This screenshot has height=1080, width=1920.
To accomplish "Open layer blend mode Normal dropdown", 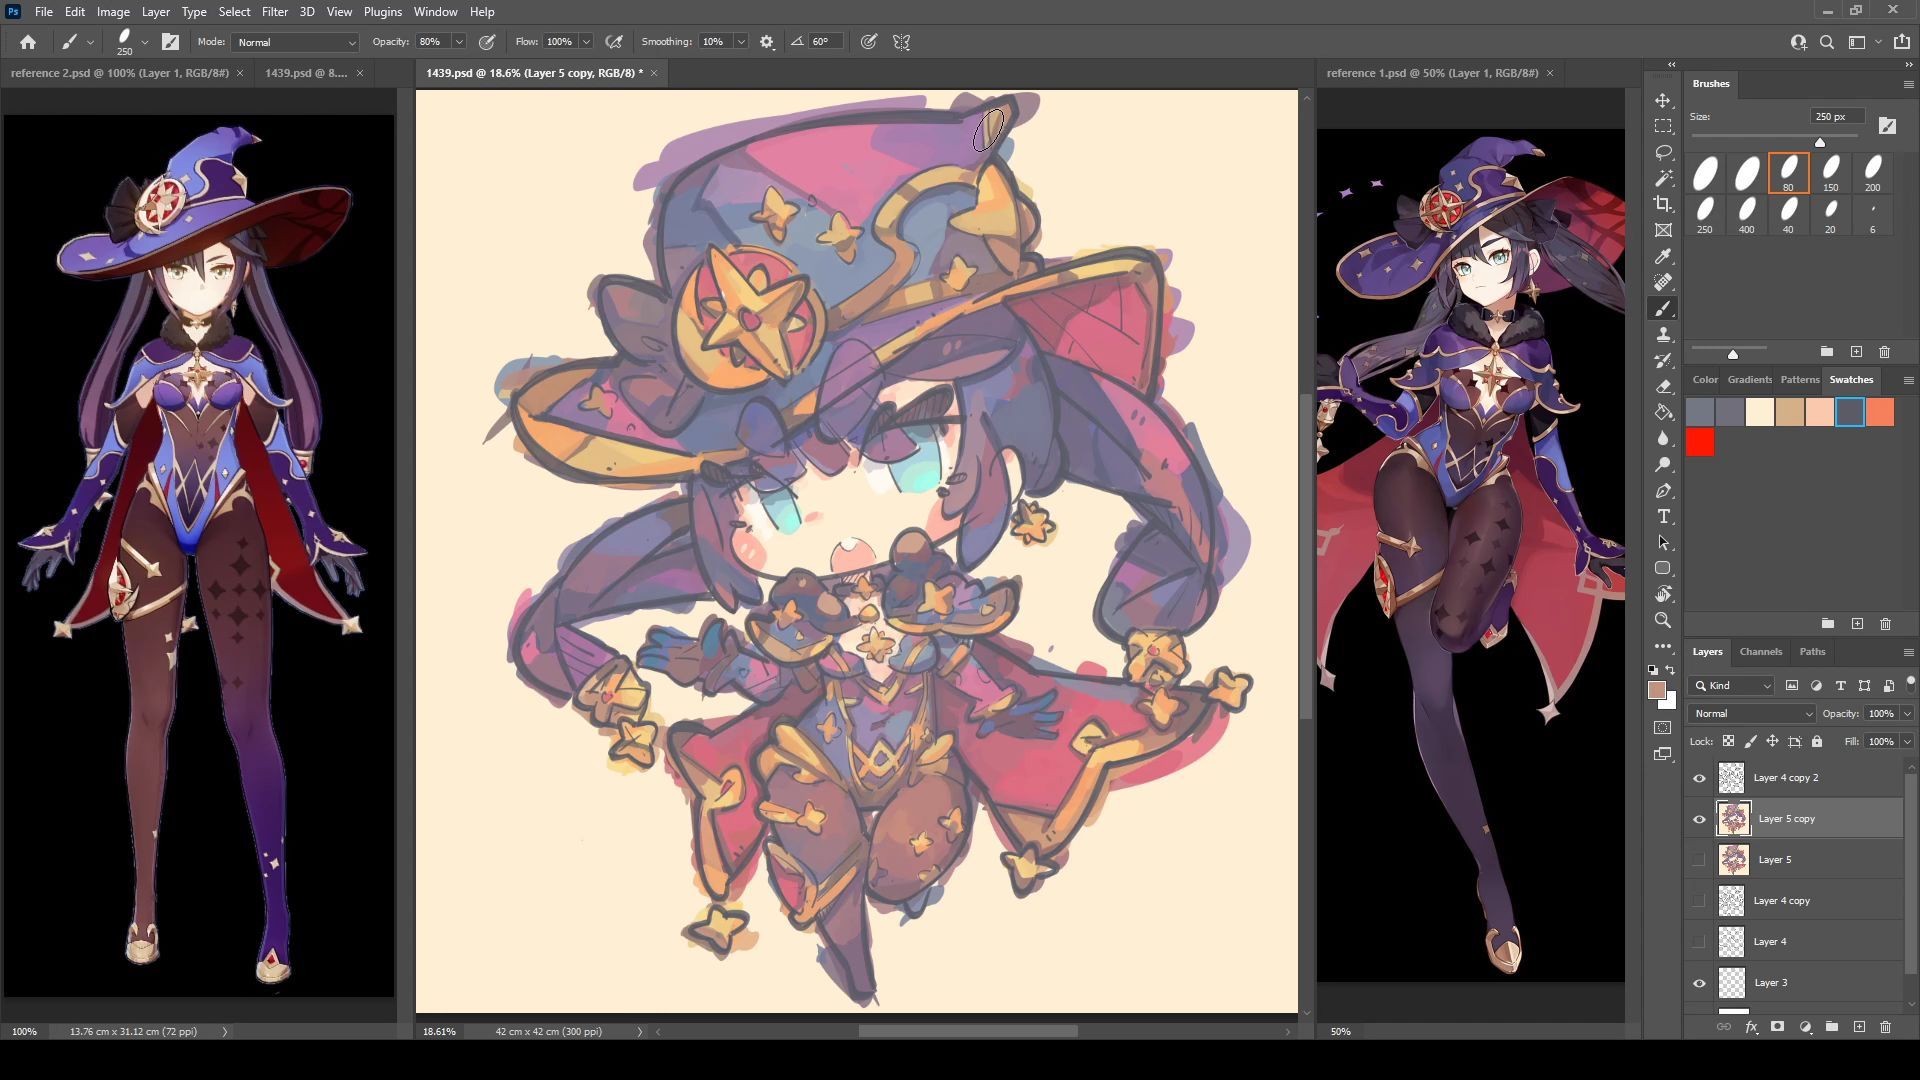I will click(1752, 714).
